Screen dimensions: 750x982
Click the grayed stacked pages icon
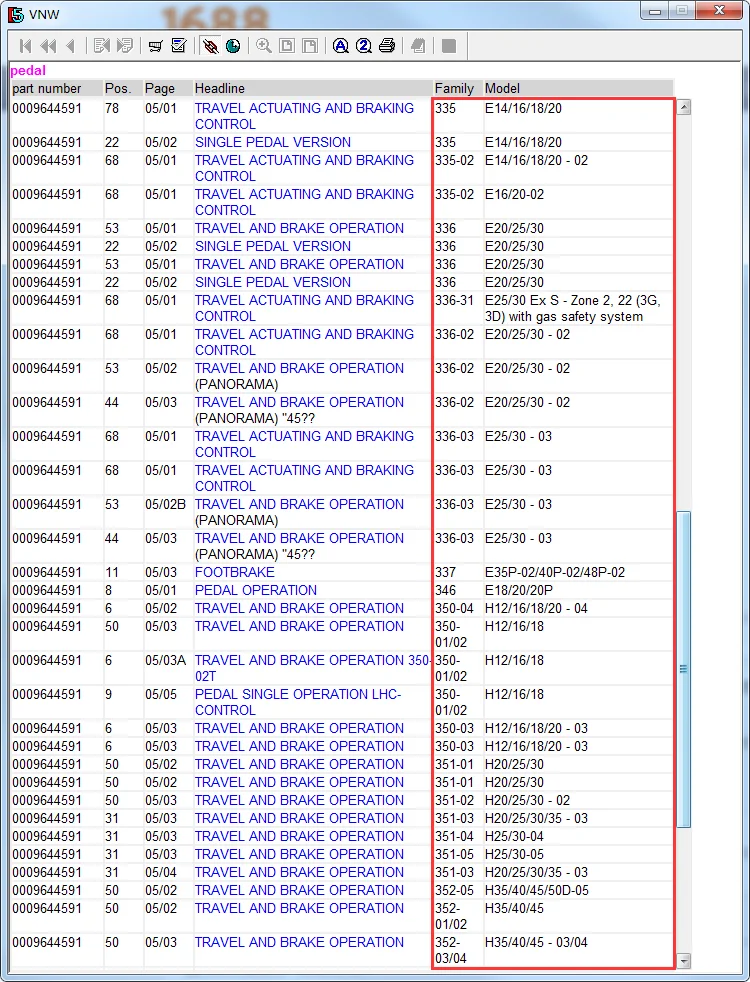coord(418,46)
